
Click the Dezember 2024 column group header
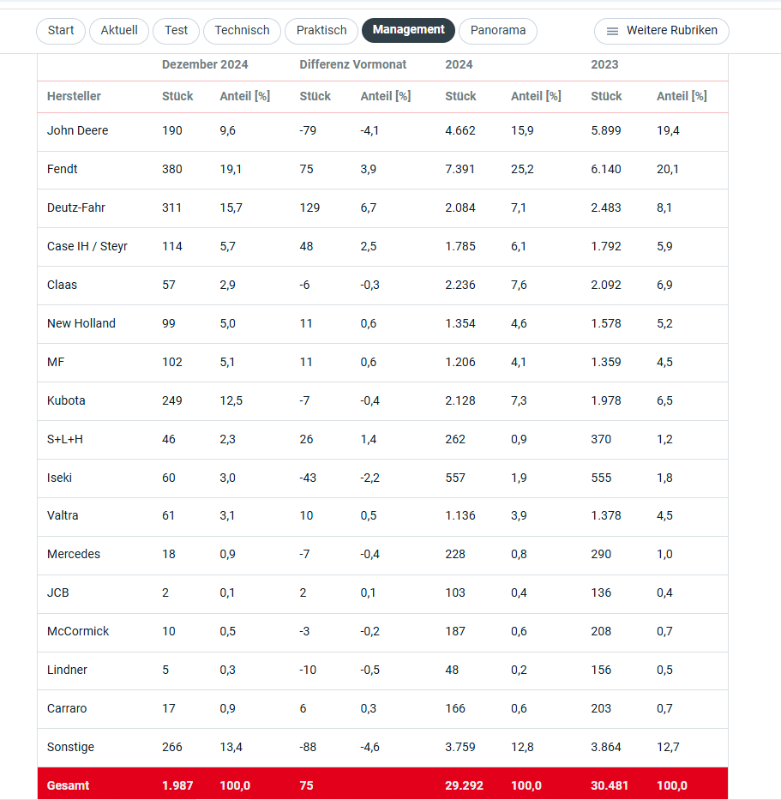click(x=205, y=65)
